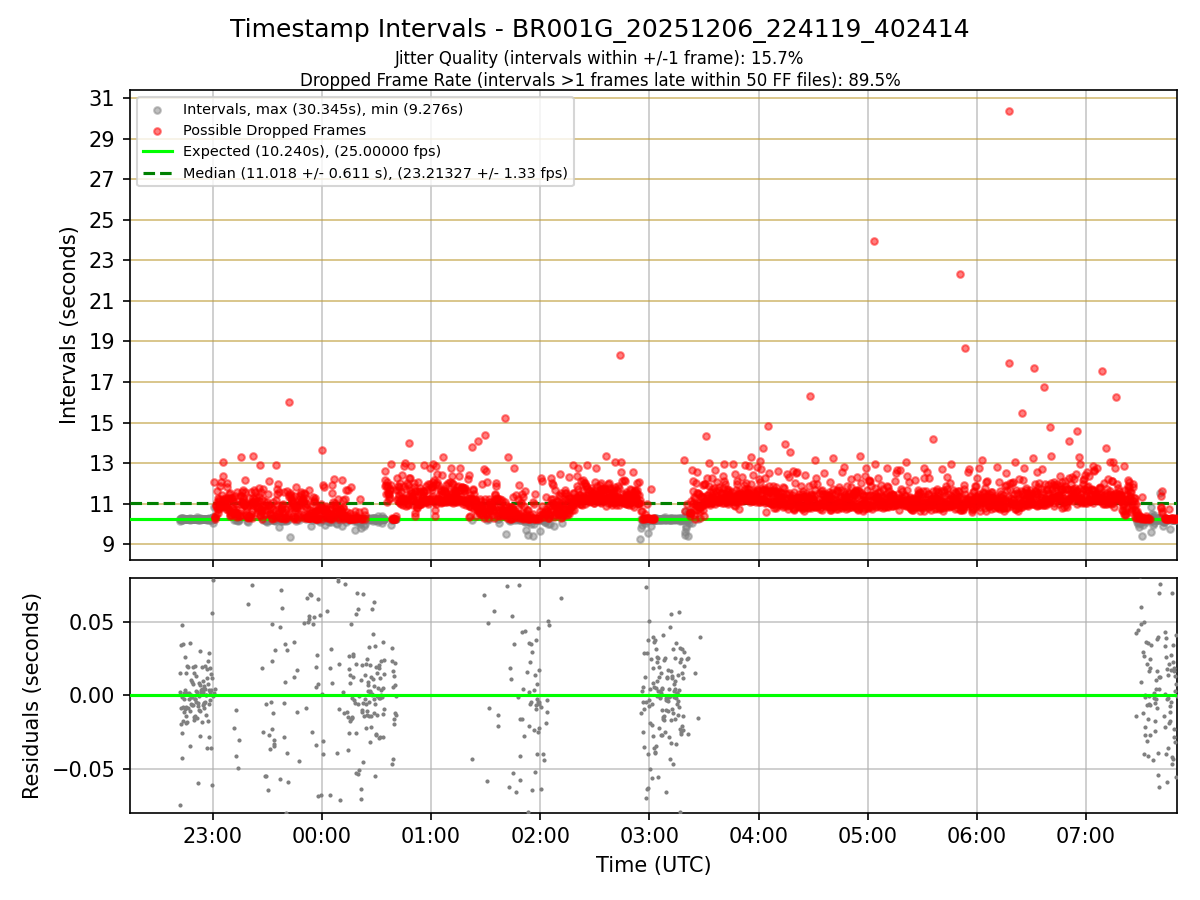This screenshot has height=900, width=1200.
Task: Select legend text beginning 'Median (11.018 +/- 0.611 s)'
Action: point(375,173)
